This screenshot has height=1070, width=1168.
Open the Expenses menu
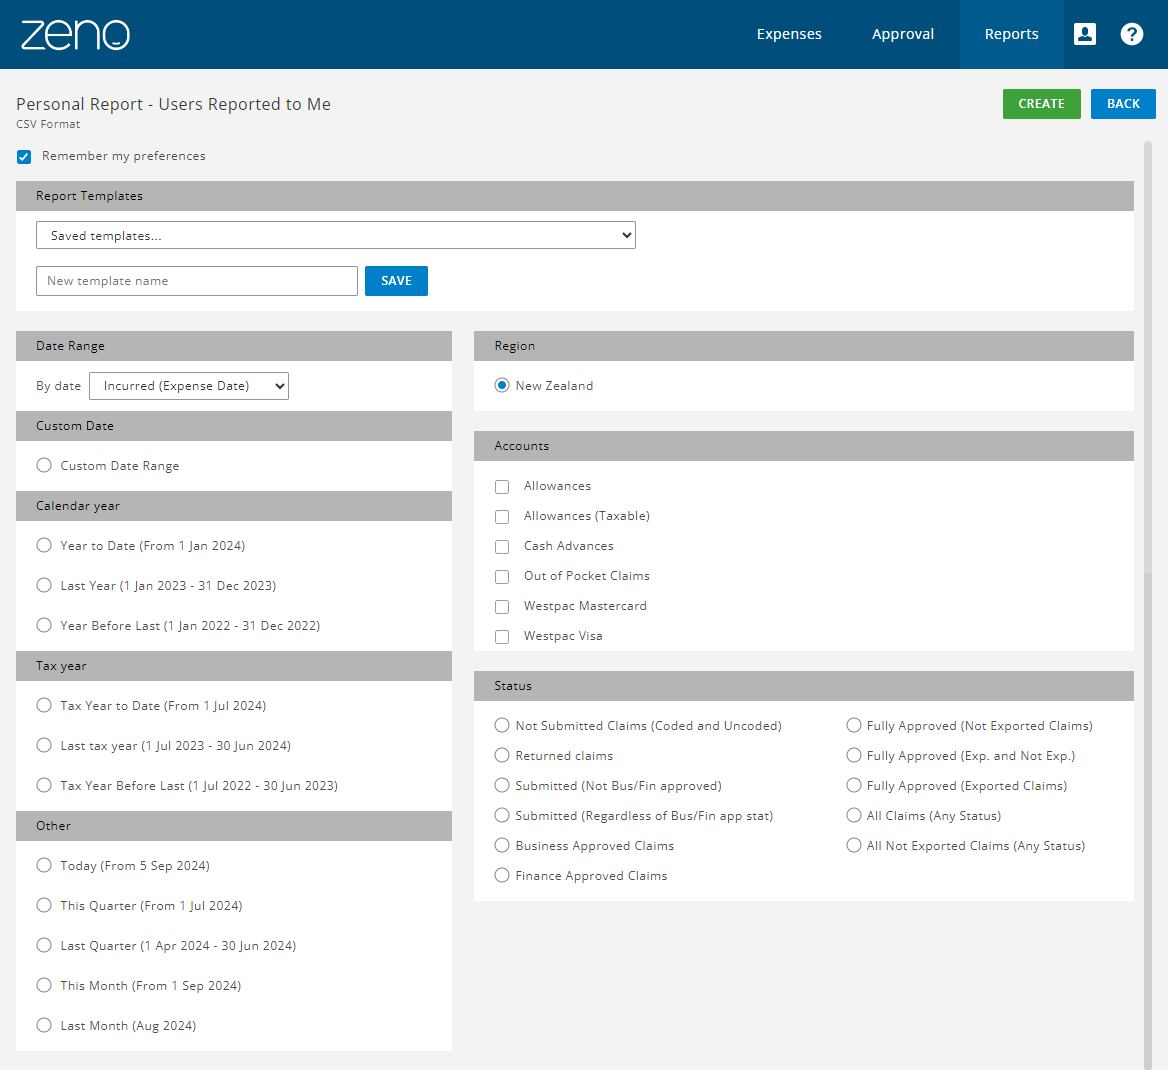[789, 34]
